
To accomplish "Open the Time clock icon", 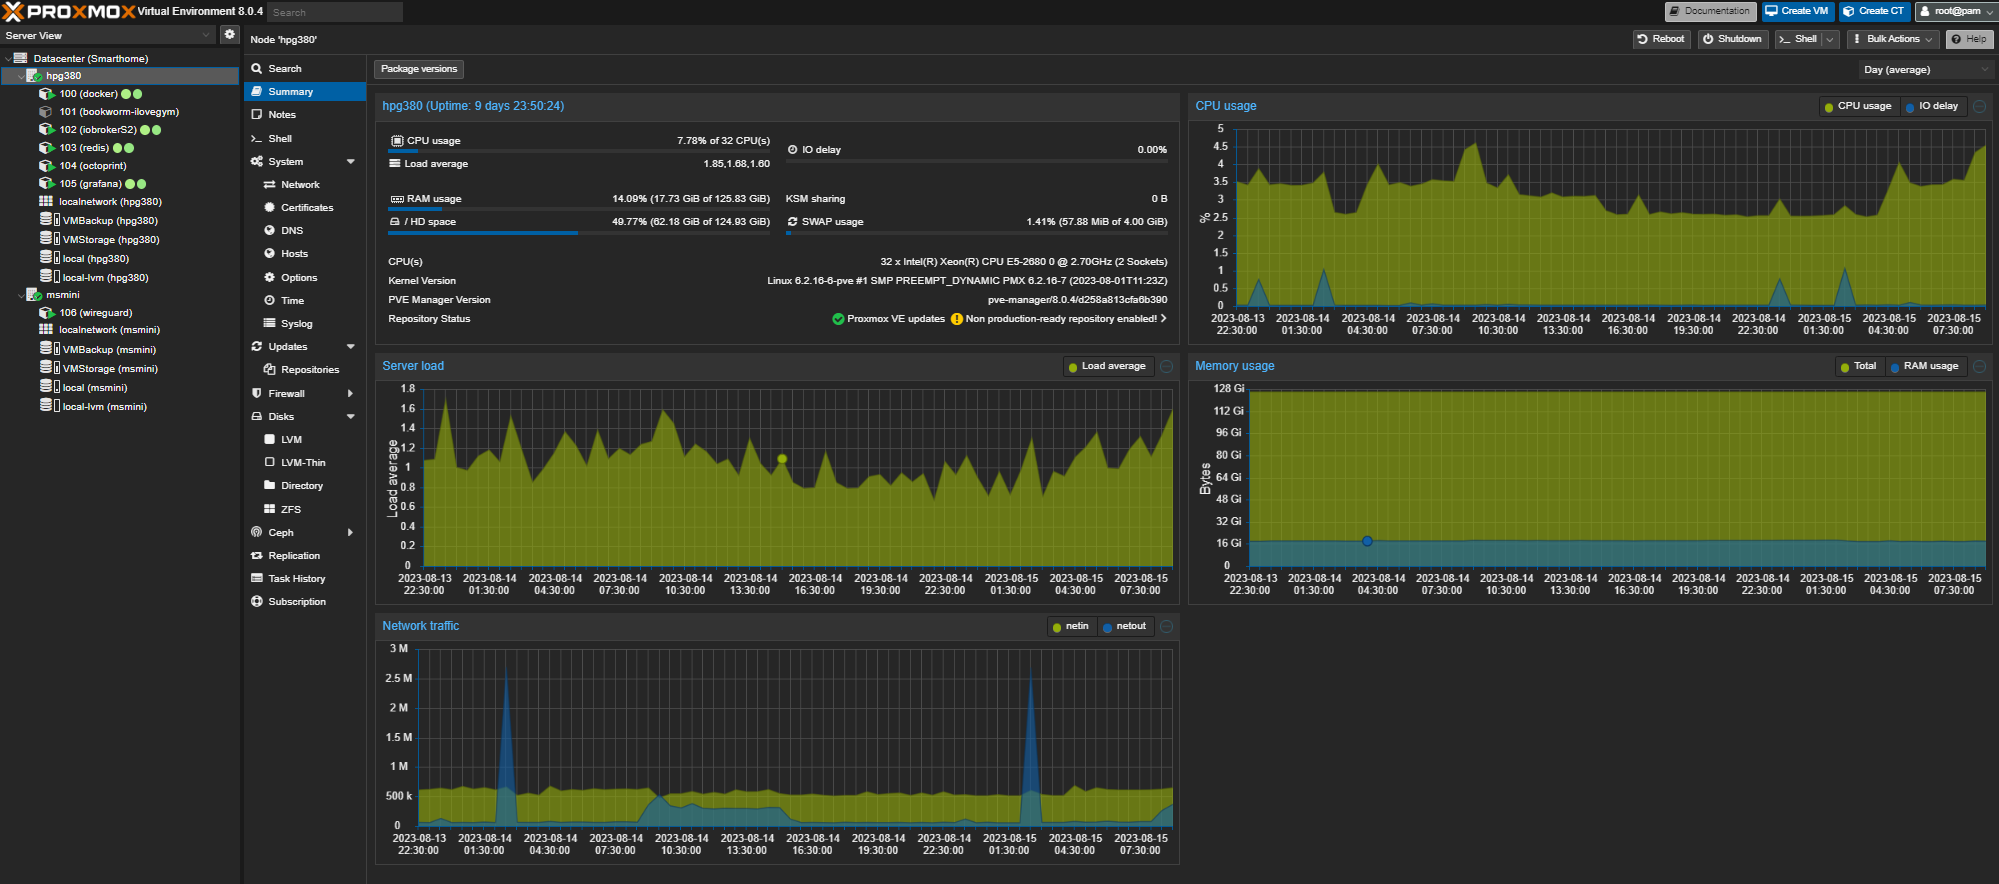I will (x=269, y=300).
